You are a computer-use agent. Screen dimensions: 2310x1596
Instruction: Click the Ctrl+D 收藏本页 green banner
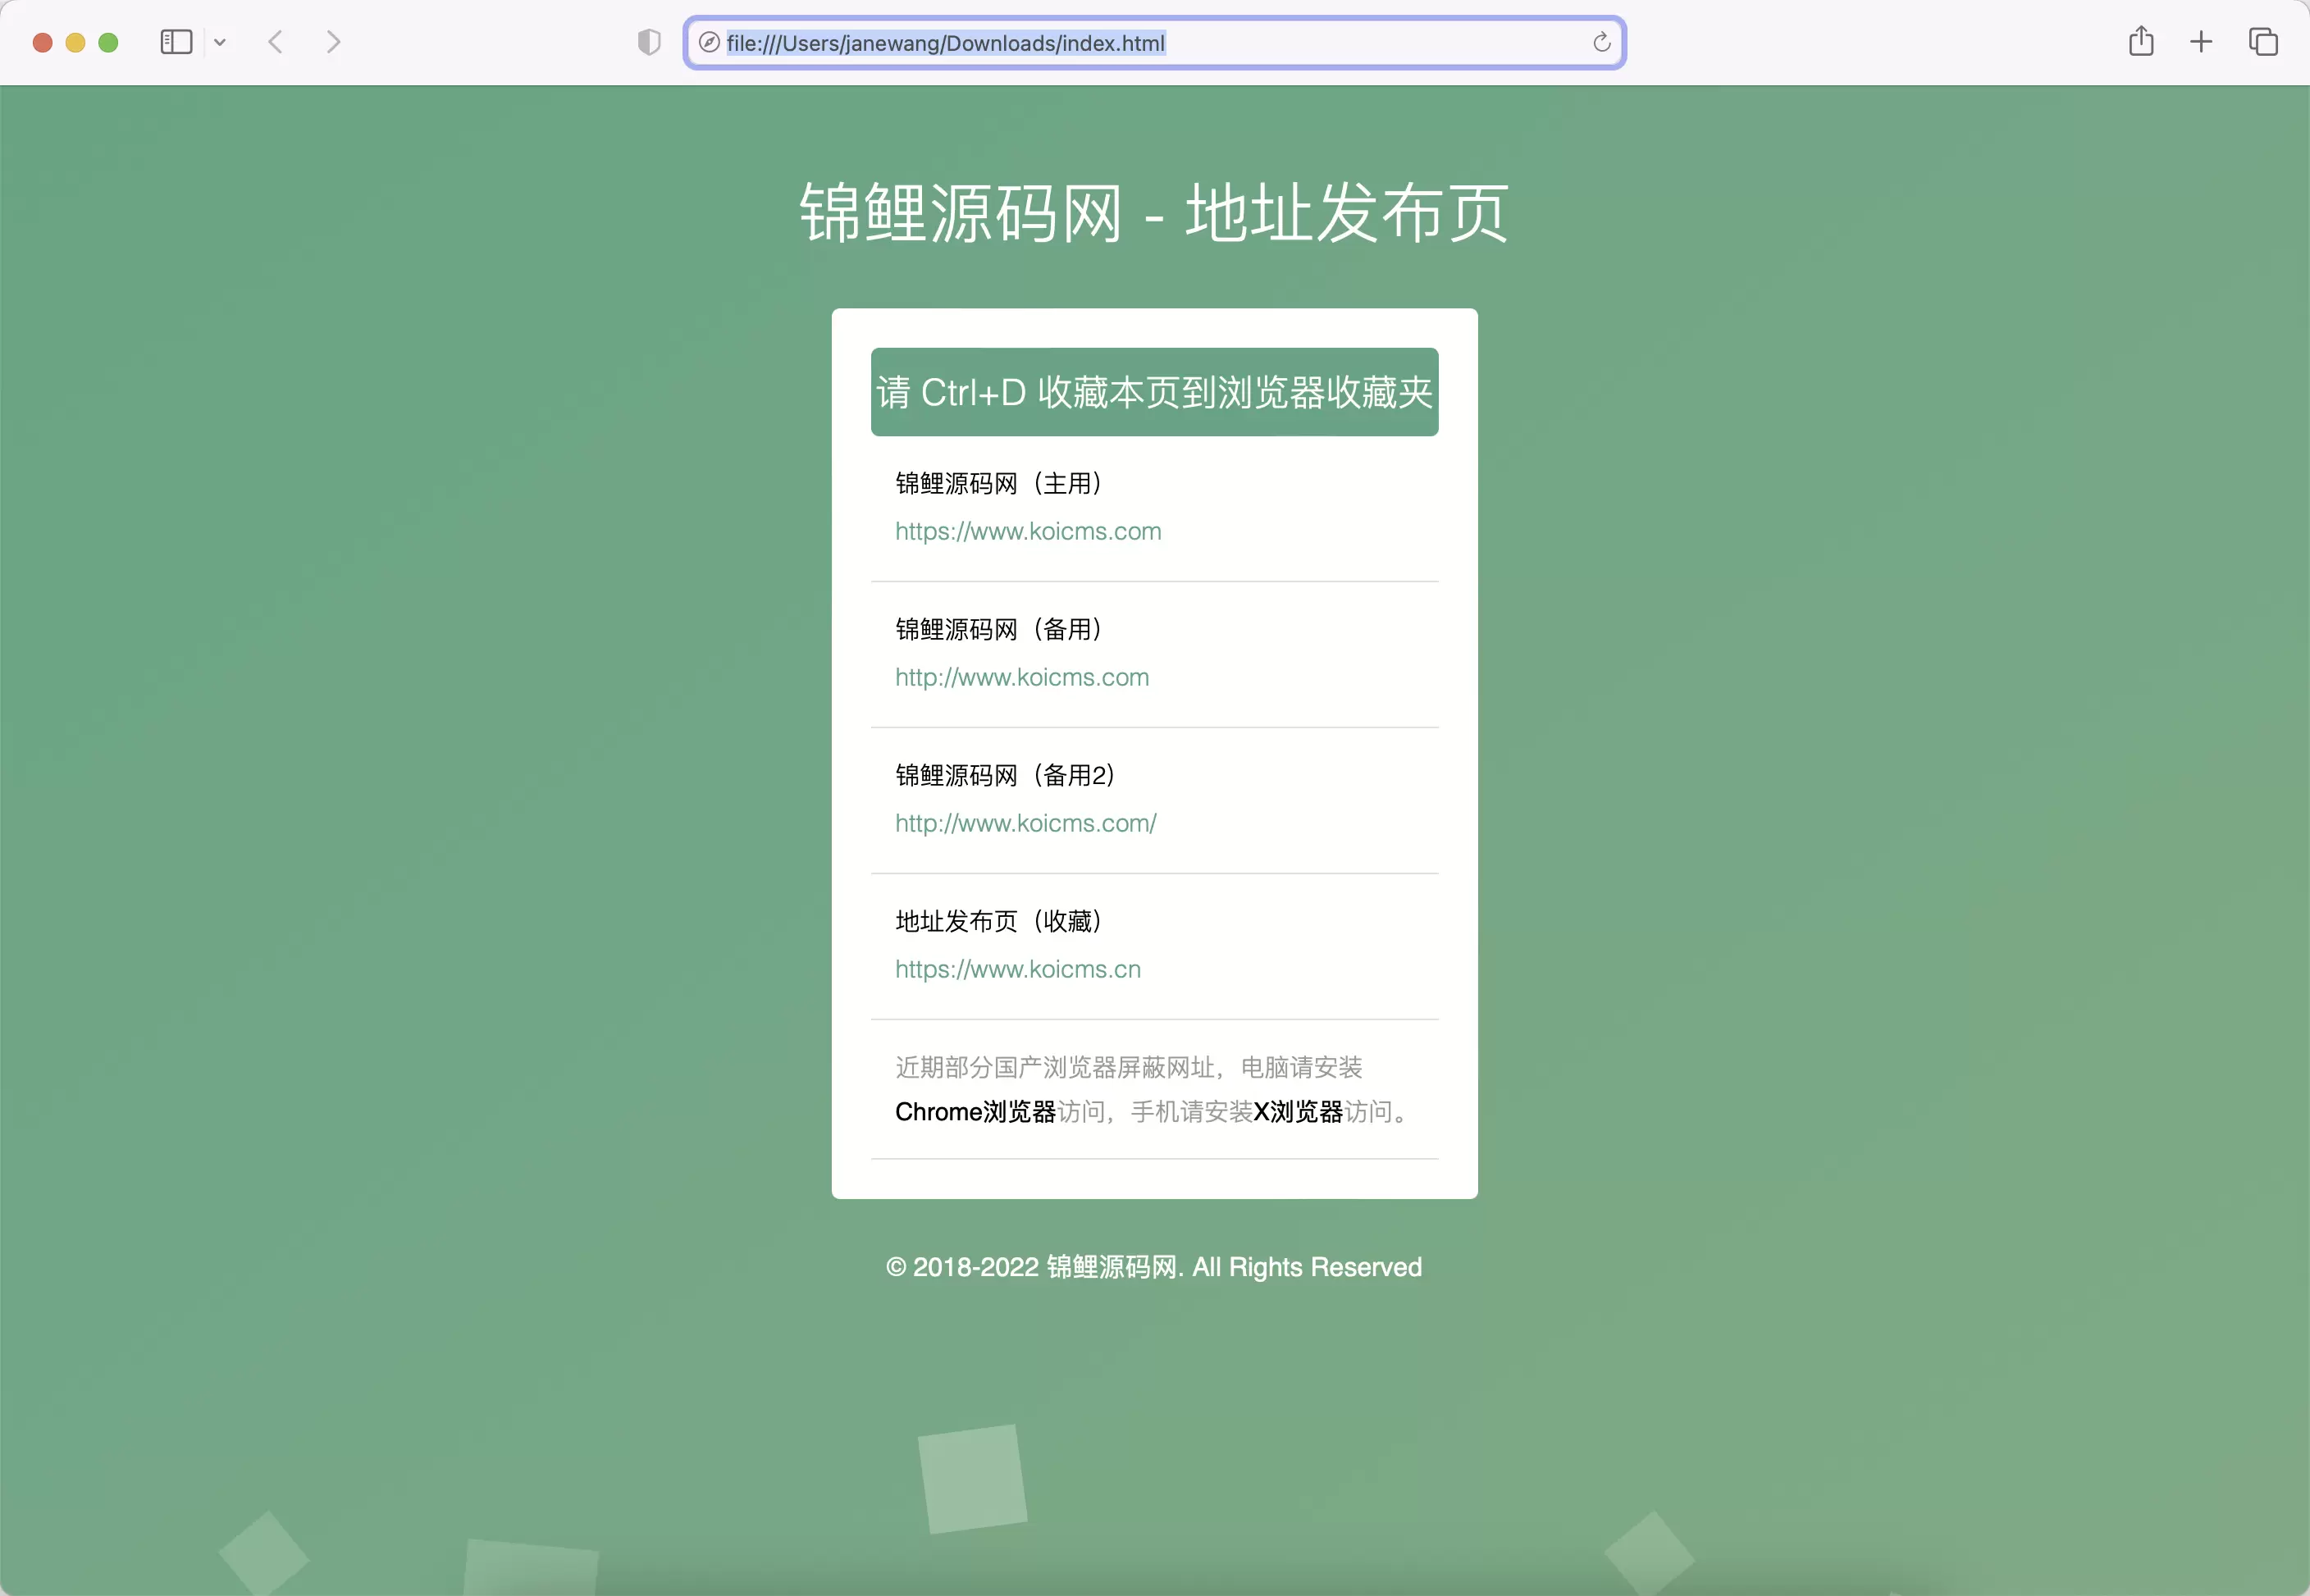pos(1155,392)
